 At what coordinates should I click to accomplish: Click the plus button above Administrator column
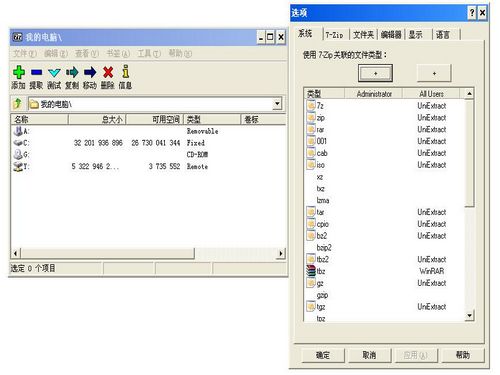pyautogui.click(x=375, y=73)
